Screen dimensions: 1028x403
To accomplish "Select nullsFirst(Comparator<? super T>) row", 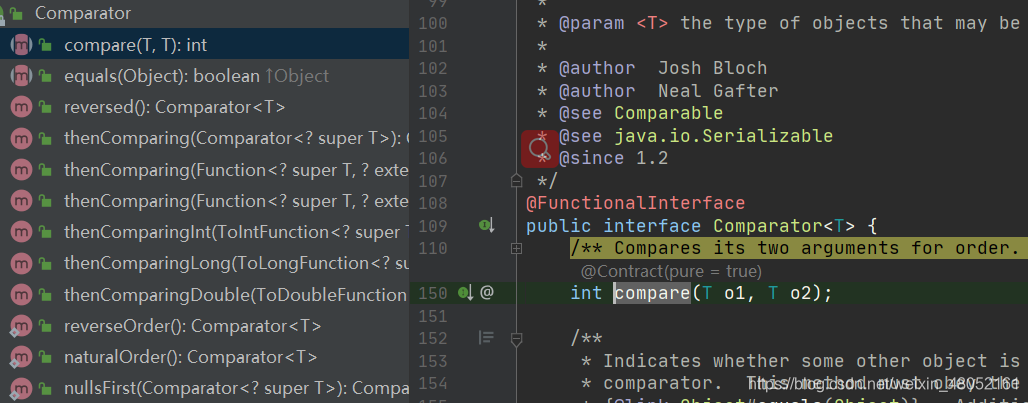I will 205,388.
